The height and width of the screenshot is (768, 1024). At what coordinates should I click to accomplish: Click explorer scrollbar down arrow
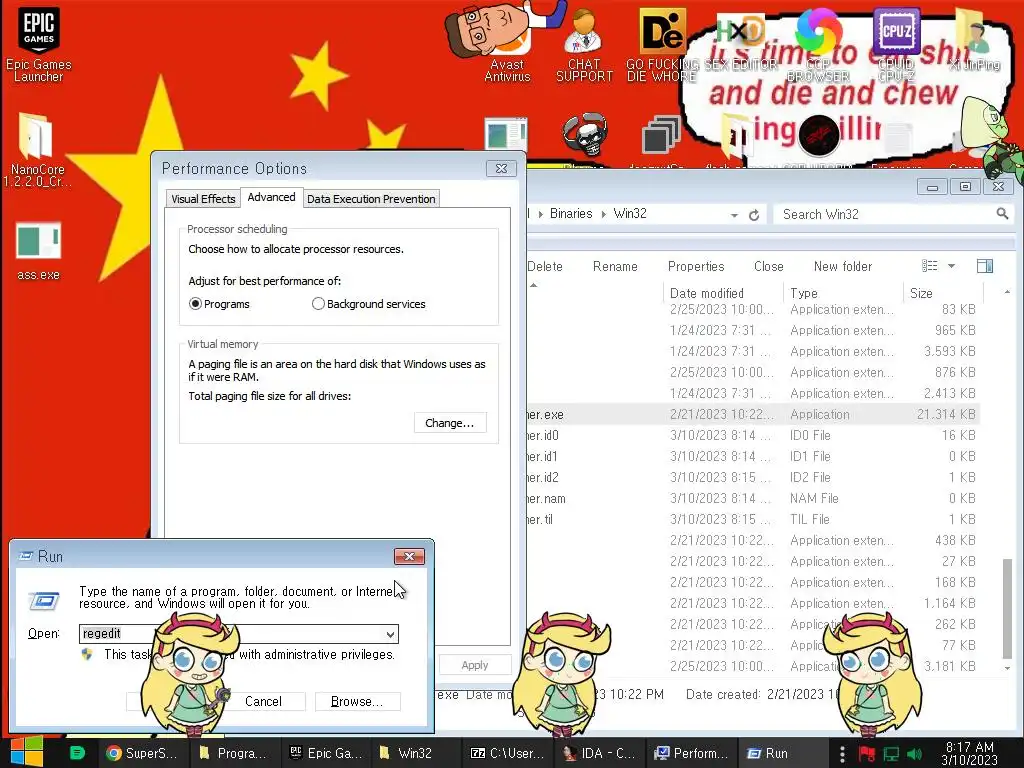pyautogui.click(x=1008, y=668)
